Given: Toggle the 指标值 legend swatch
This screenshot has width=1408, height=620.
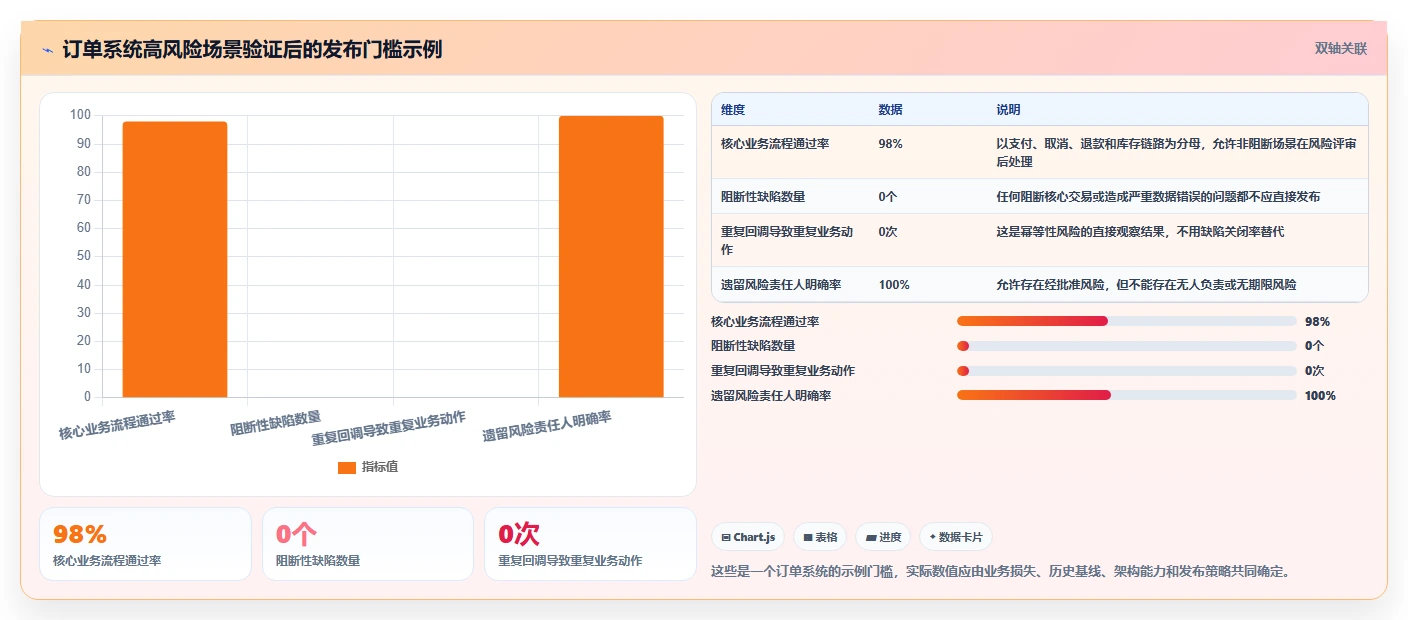Looking at the screenshot, I should pyautogui.click(x=347, y=467).
